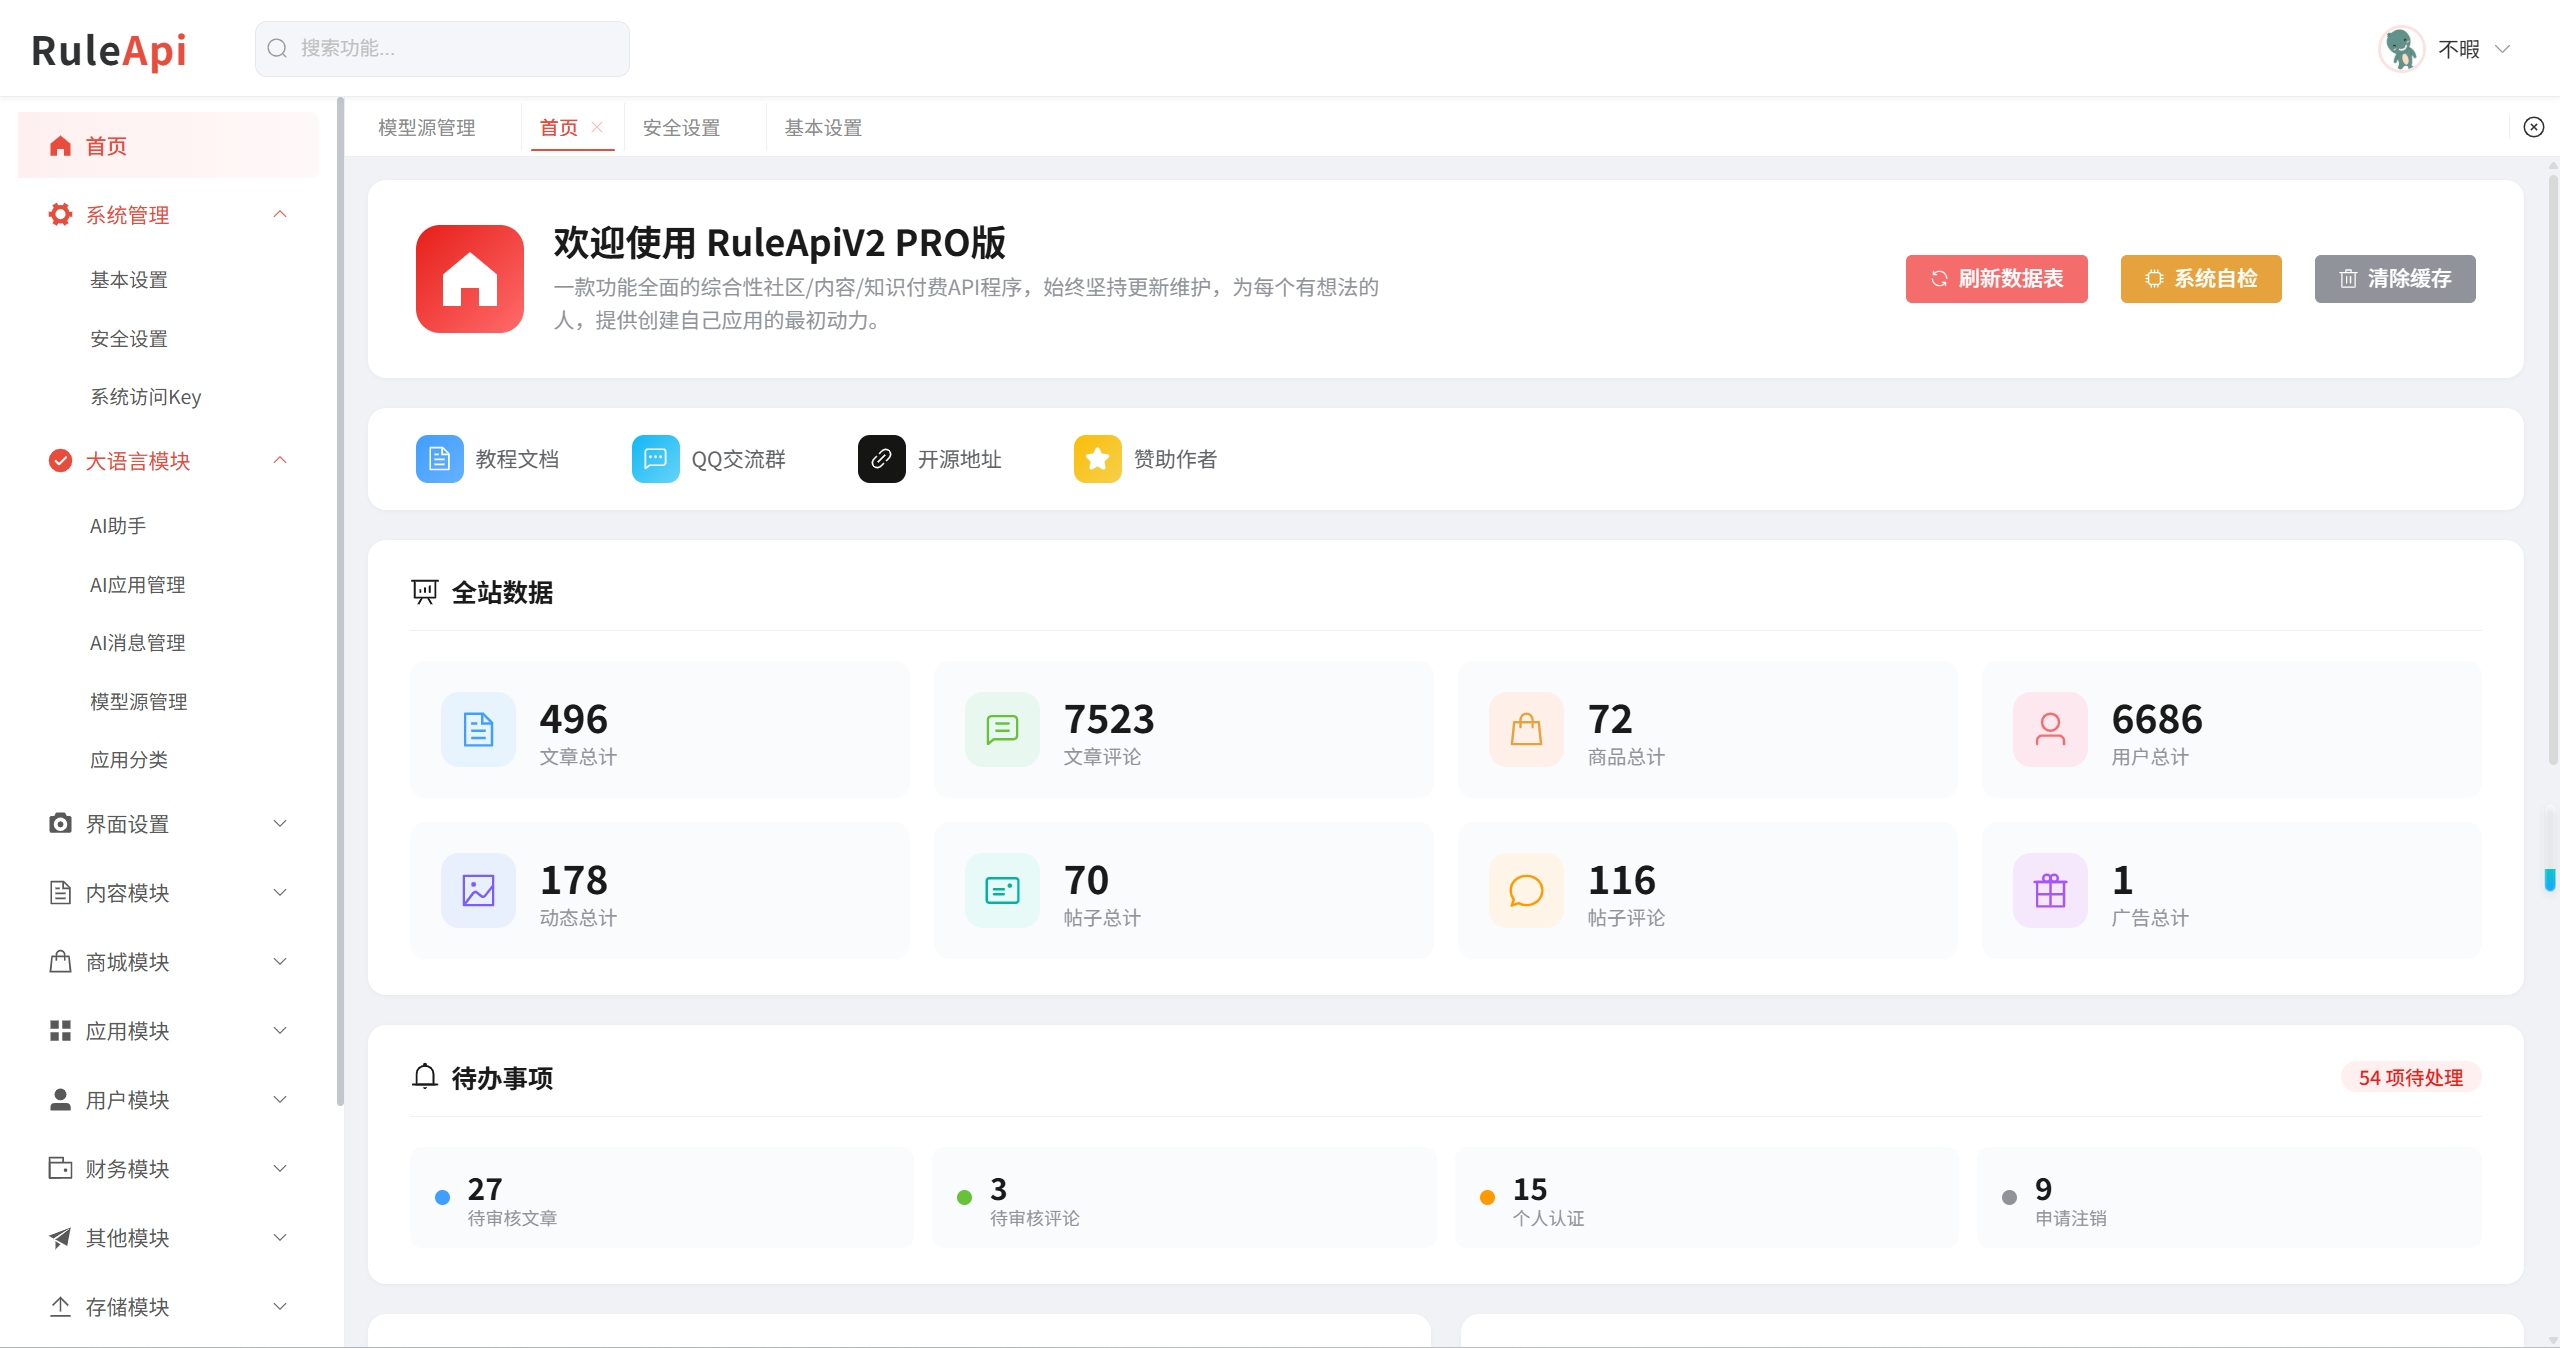Click the 全站数据 presentation icon

[x=425, y=592]
